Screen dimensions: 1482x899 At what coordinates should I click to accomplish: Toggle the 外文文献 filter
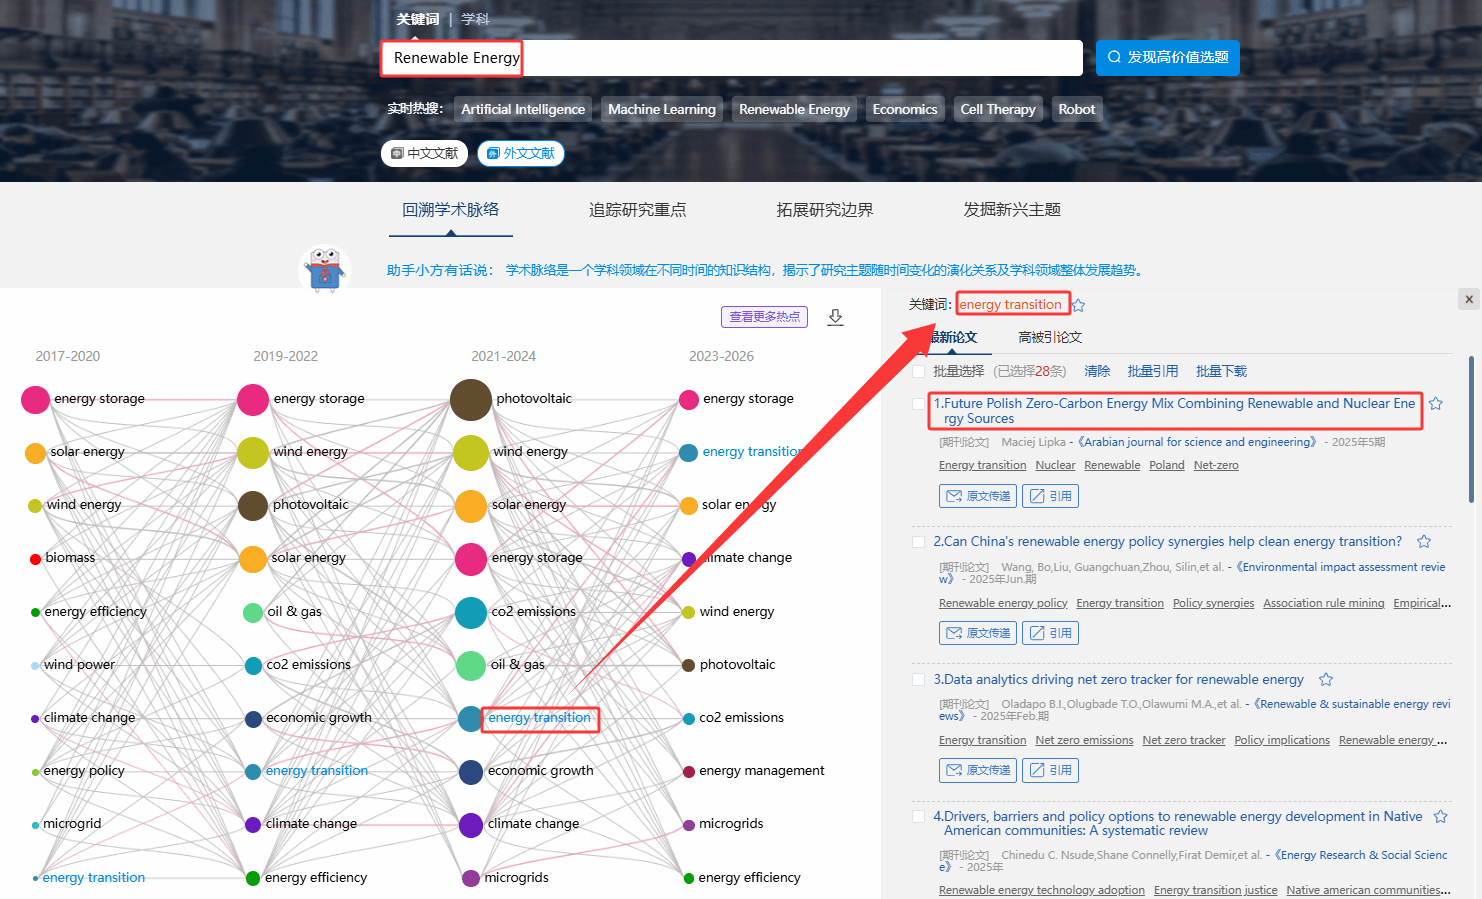pyautogui.click(x=521, y=153)
